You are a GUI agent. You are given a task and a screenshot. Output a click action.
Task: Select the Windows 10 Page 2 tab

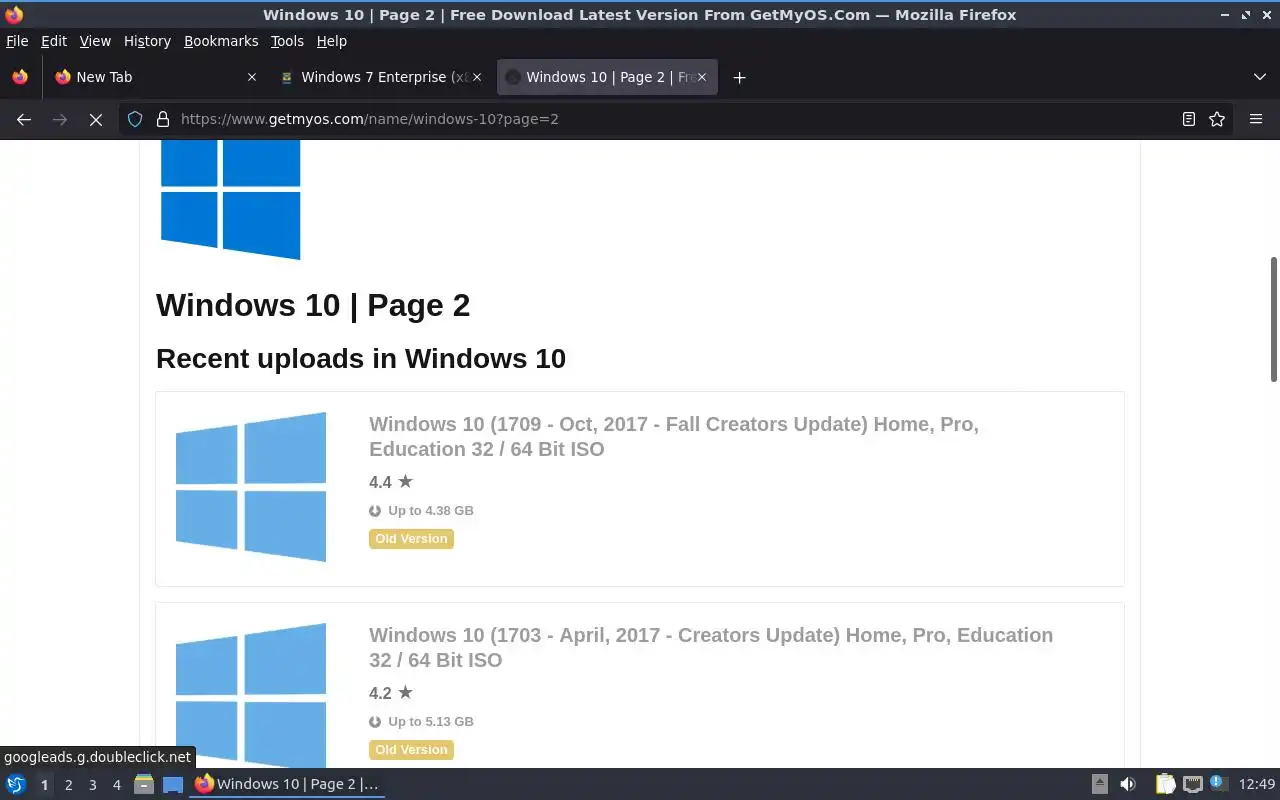pyautogui.click(x=607, y=77)
